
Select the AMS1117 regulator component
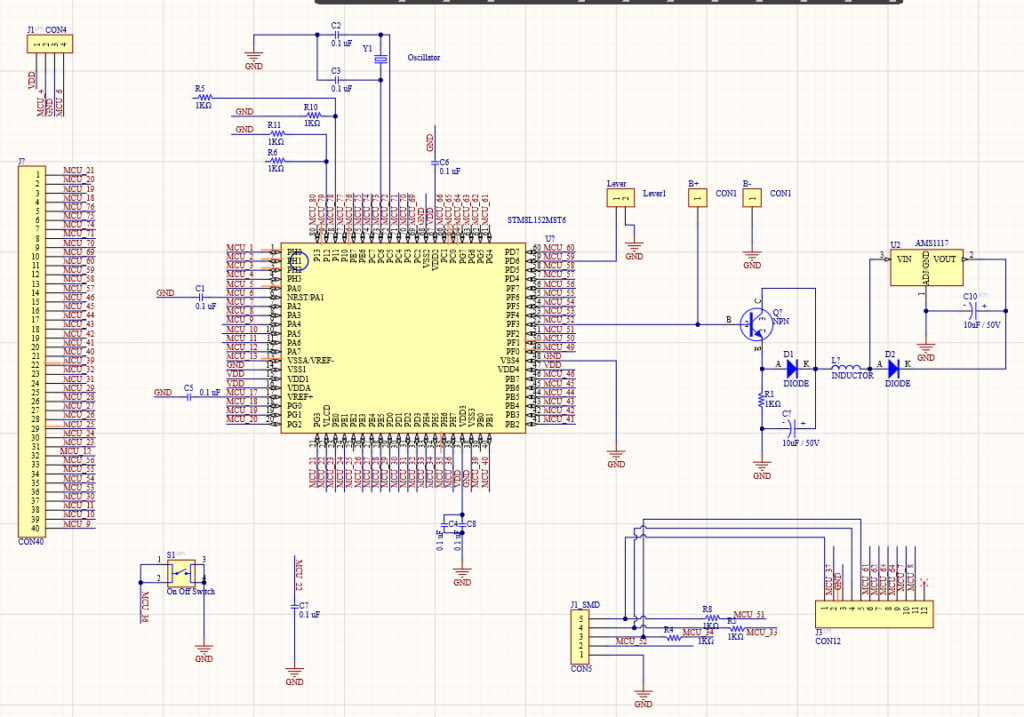pos(926,266)
